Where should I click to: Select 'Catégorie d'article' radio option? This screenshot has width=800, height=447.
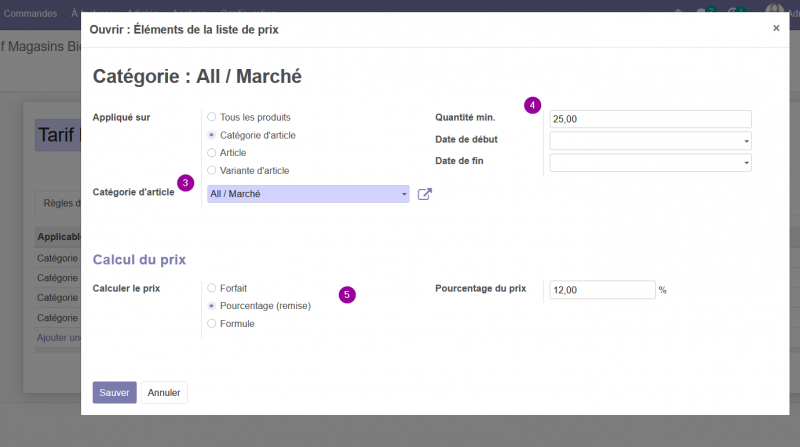point(212,135)
